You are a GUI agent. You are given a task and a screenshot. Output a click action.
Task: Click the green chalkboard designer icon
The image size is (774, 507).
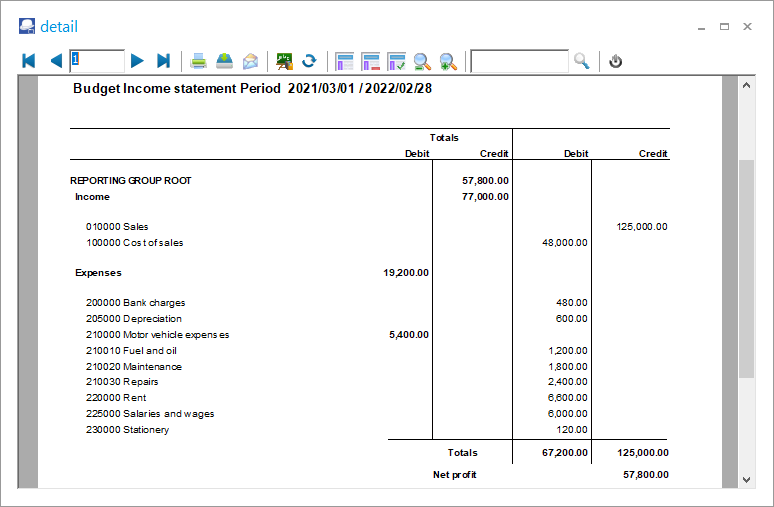pos(285,61)
